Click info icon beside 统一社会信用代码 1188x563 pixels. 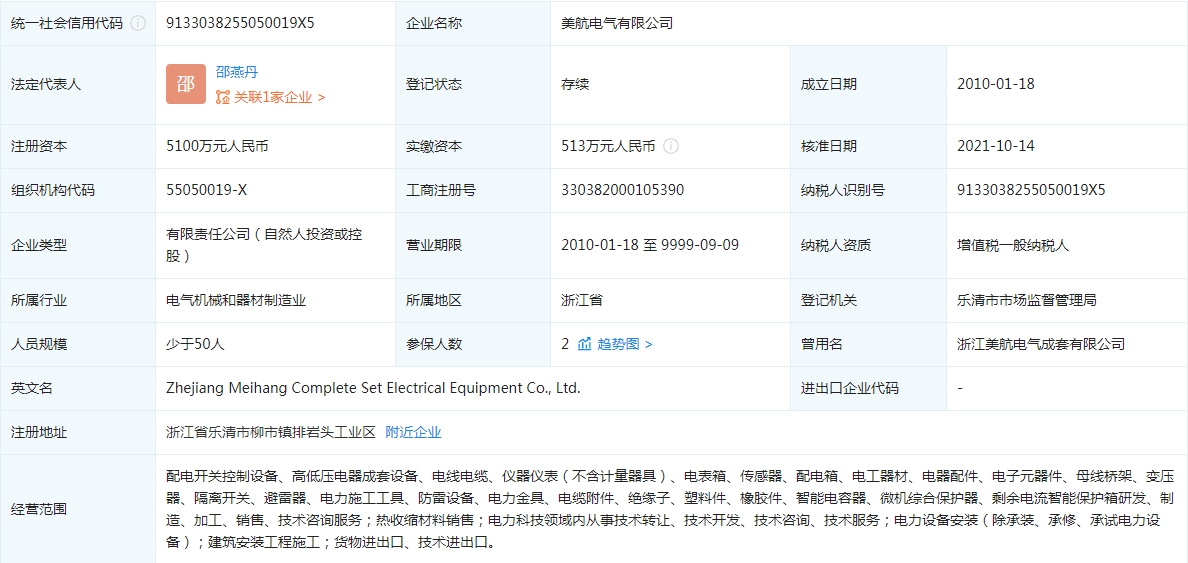point(138,23)
